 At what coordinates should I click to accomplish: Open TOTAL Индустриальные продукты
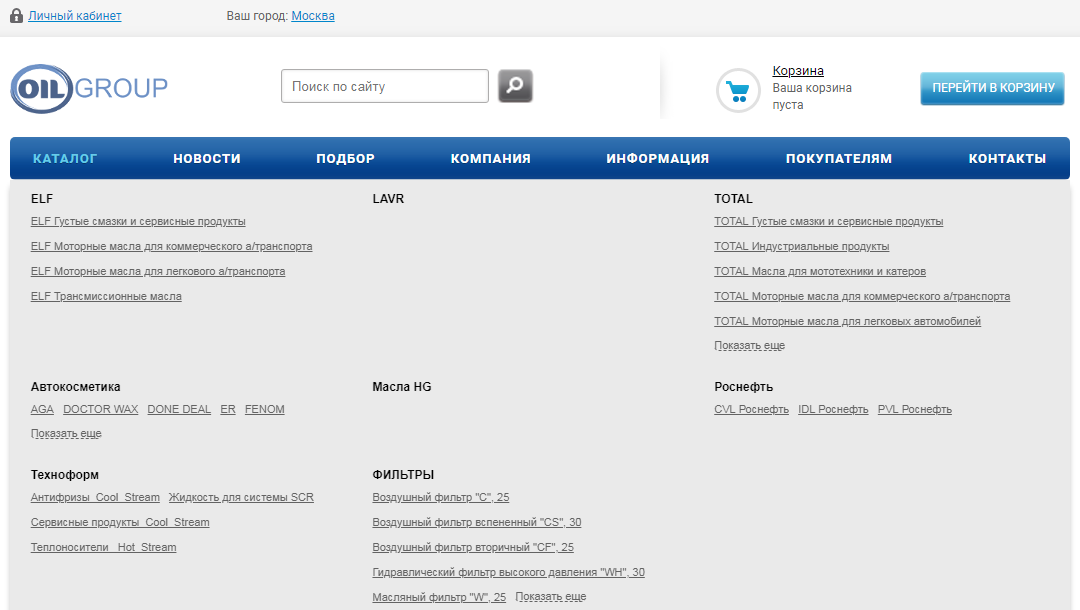[x=802, y=246]
